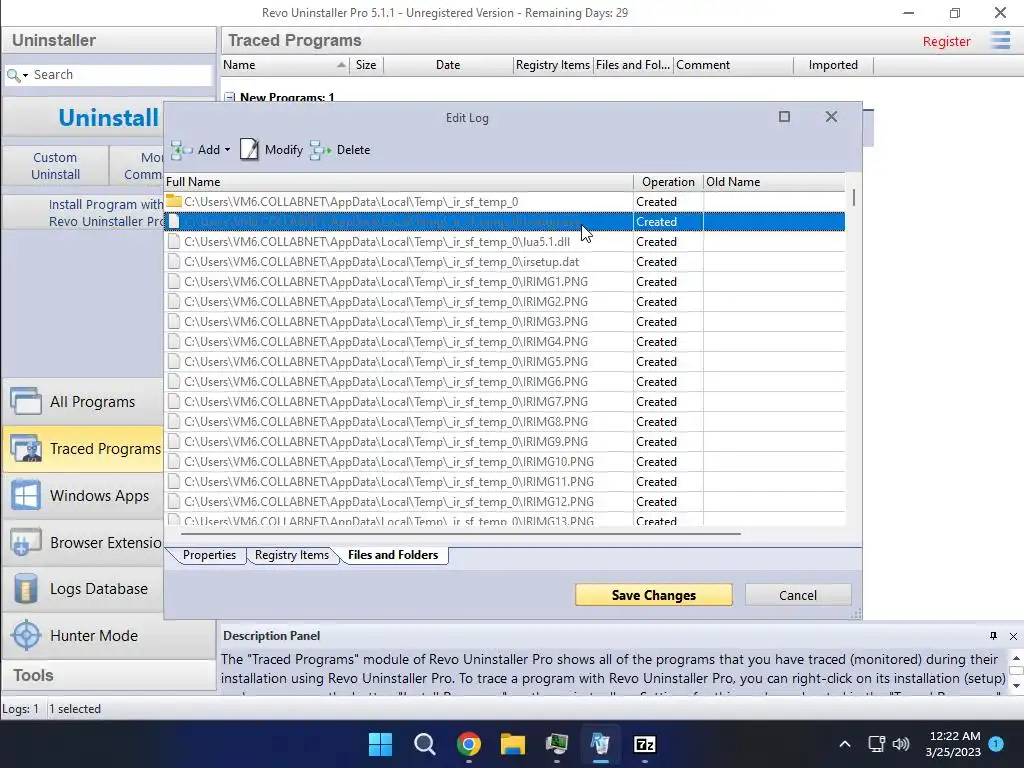Screen dimensions: 1024x768
Task: Sort by Full Name column header
Action: pos(398,182)
